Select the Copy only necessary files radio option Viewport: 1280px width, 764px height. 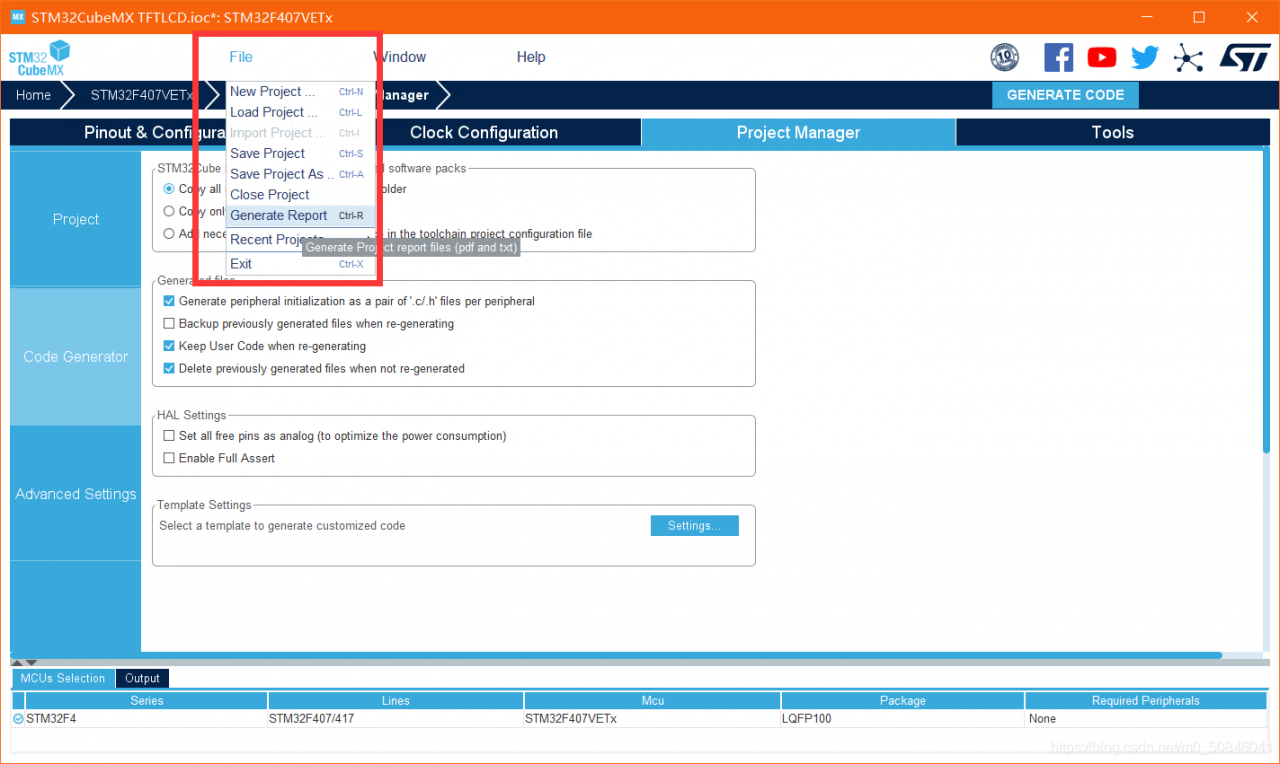[x=169, y=211]
